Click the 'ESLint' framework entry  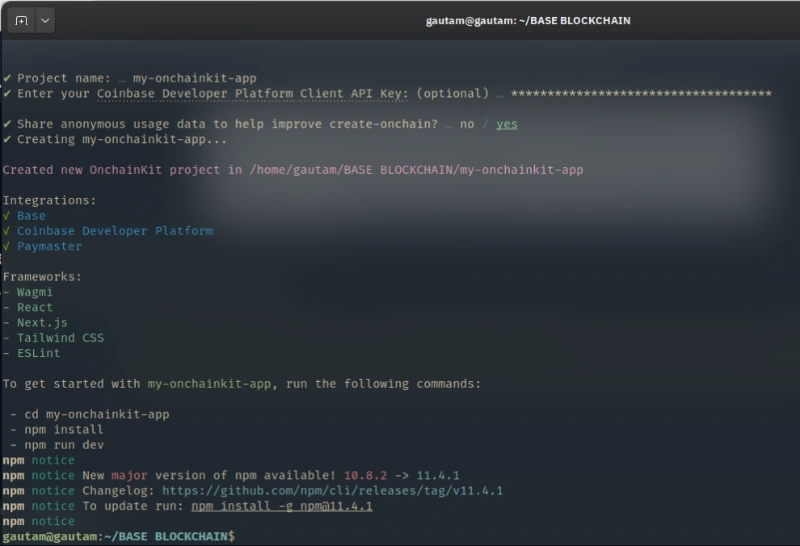point(39,353)
